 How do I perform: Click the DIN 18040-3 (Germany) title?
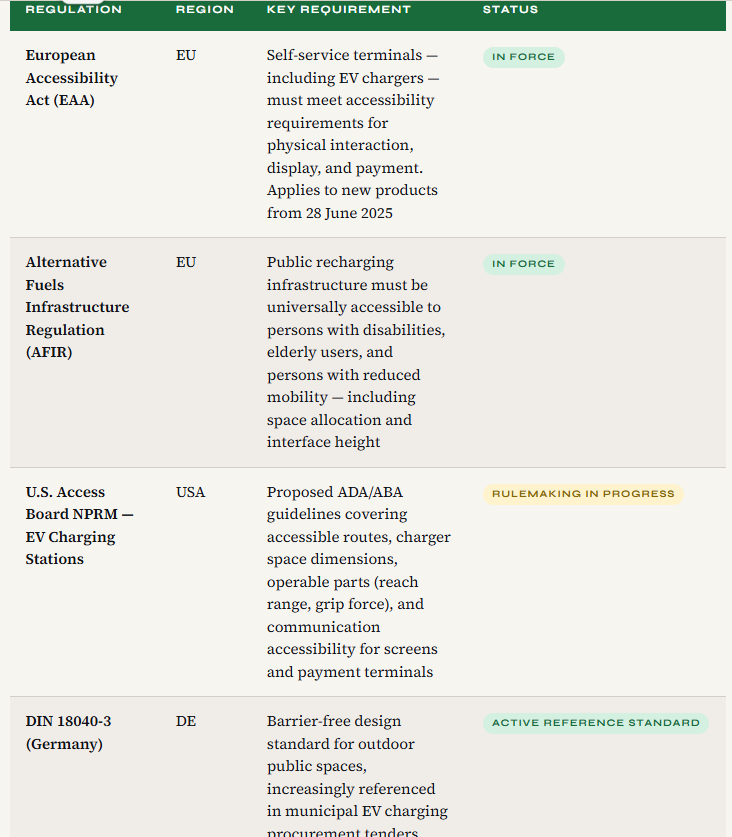(x=68, y=732)
